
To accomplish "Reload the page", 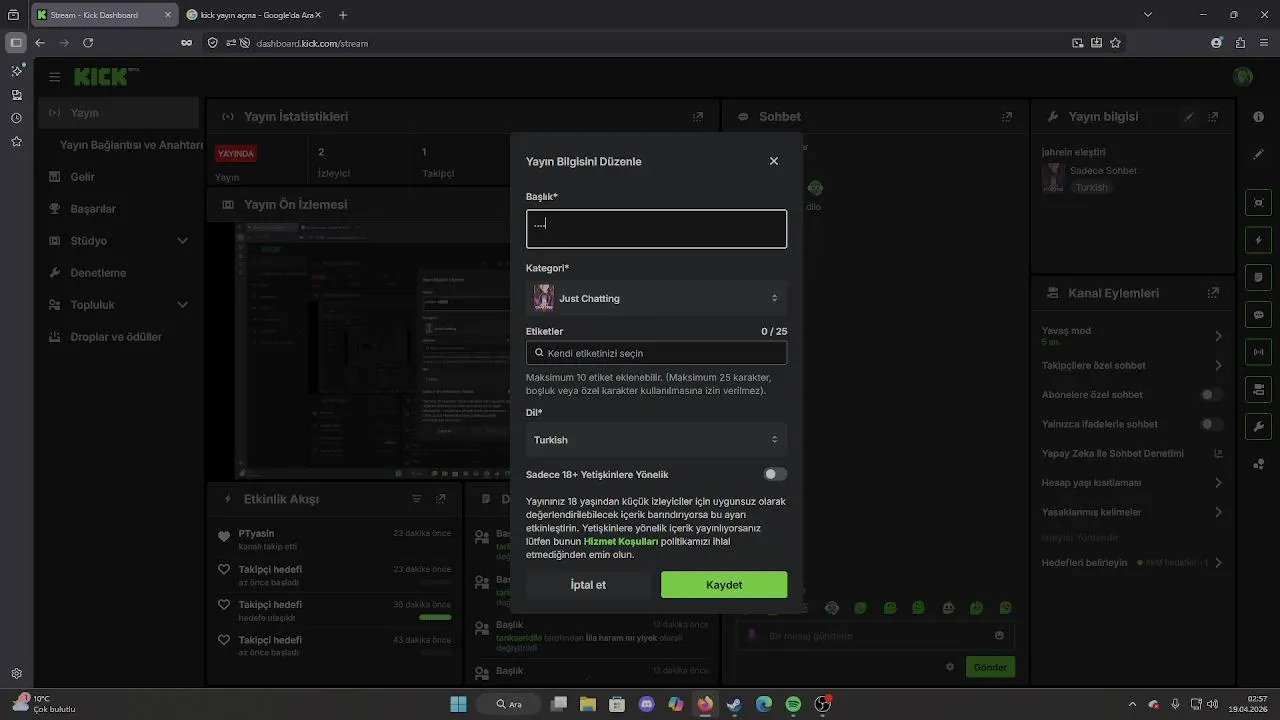I will pos(88,43).
